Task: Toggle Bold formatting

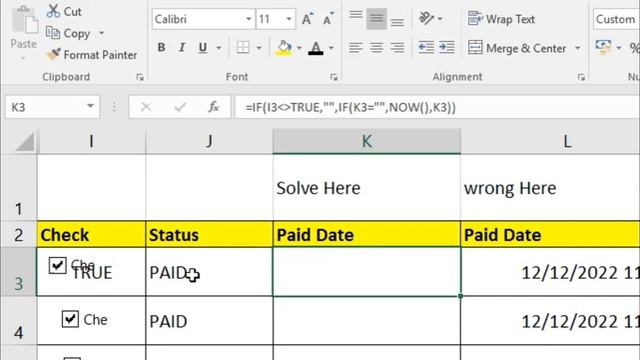Action: tap(161, 48)
